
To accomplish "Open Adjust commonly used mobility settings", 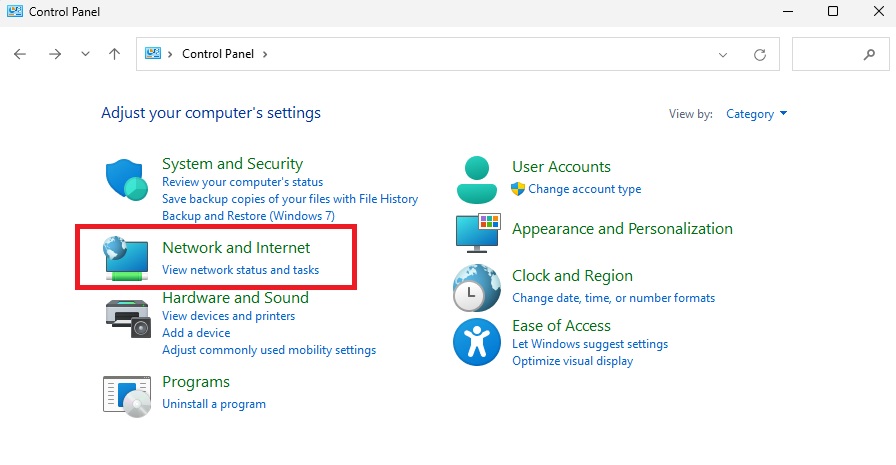I will [x=269, y=350].
